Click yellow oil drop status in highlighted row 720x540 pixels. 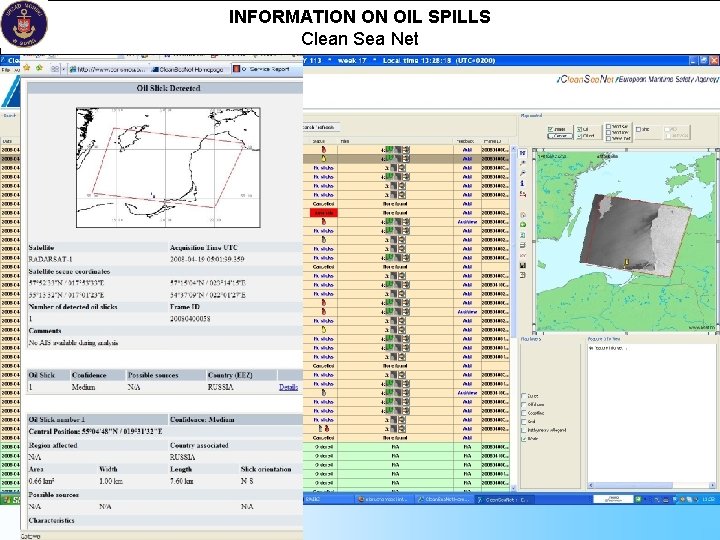323,158
